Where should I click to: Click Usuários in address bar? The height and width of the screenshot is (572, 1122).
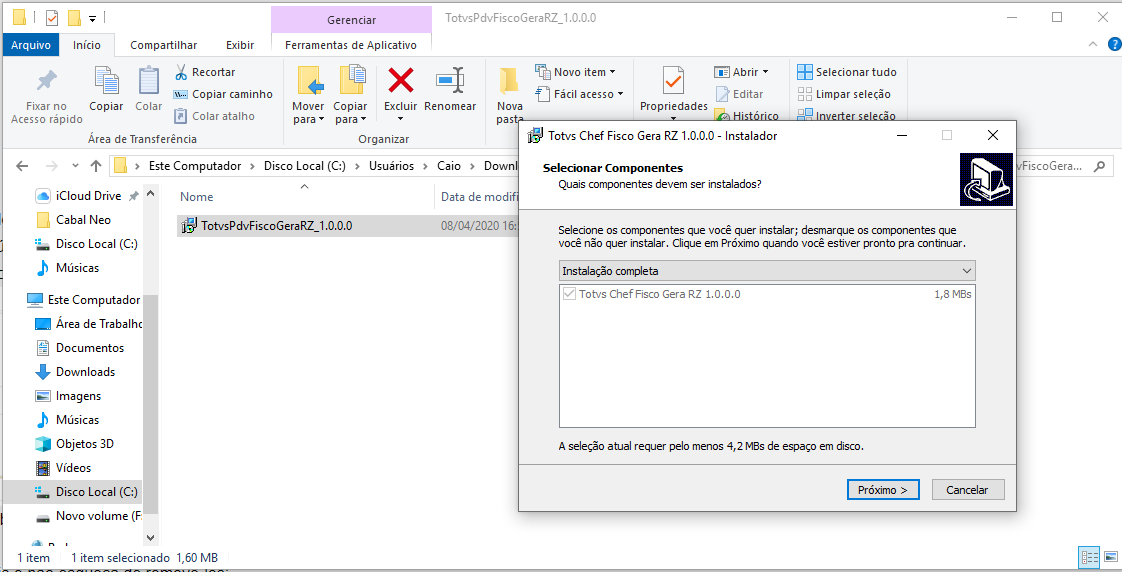pyautogui.click(x=391, y=166)
